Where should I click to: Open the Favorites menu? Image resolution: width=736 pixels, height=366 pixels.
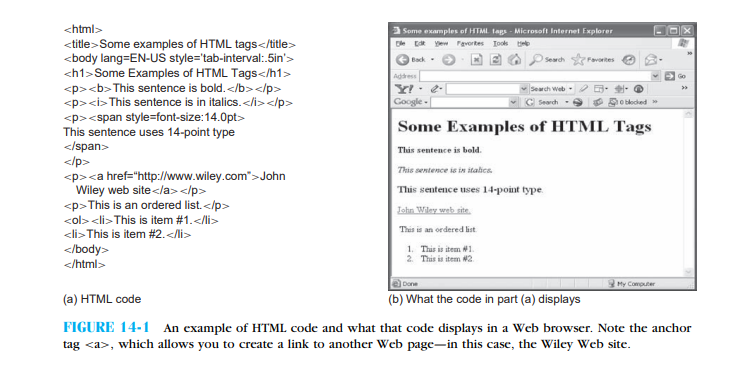click(470, 43)
